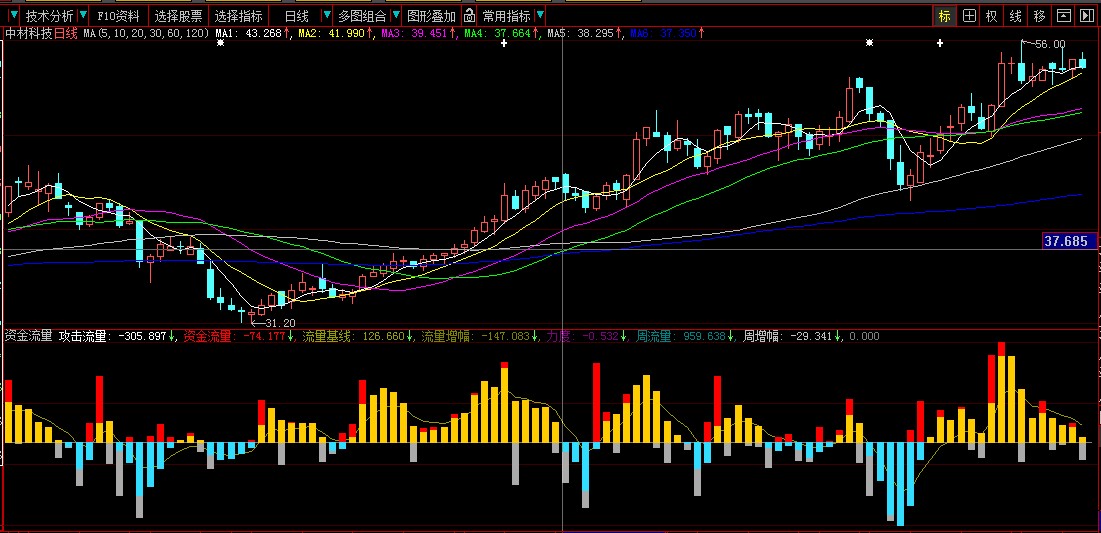The height and width of the screenshot is (533, 1101).
Task: Click the lock icon beside 图形叠加
Action: tap(468, 16)
